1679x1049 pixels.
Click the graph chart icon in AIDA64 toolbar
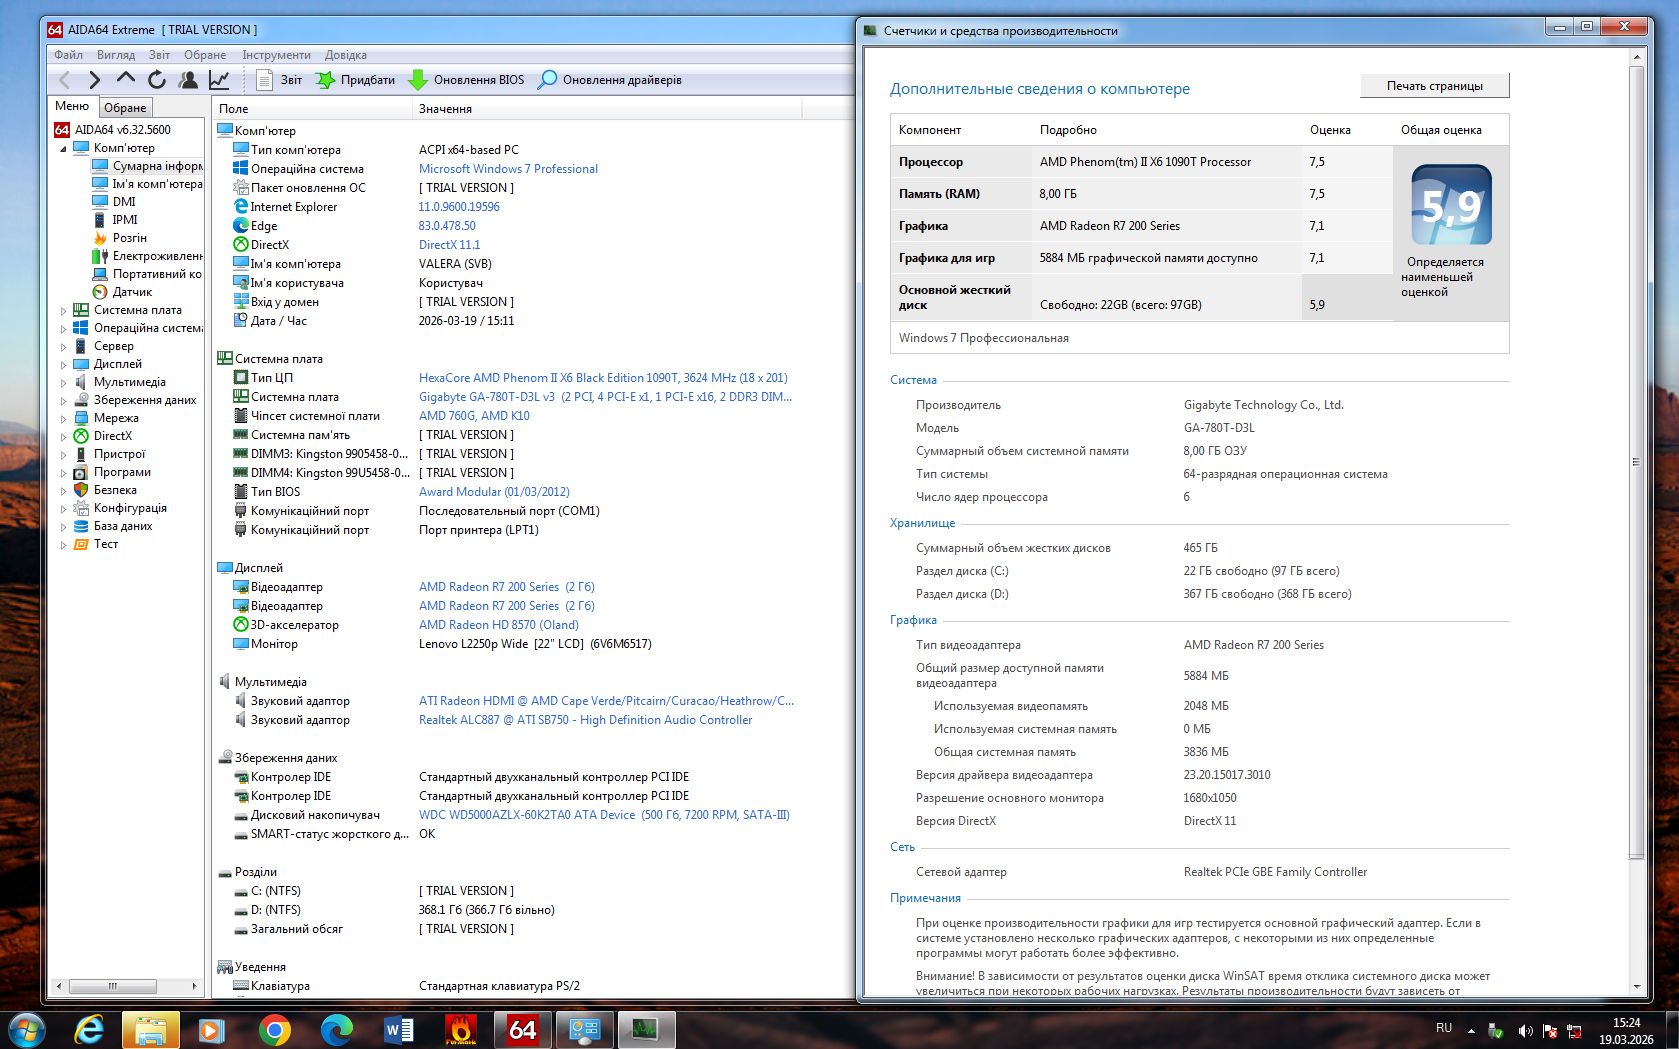click(x=219, y=80)
